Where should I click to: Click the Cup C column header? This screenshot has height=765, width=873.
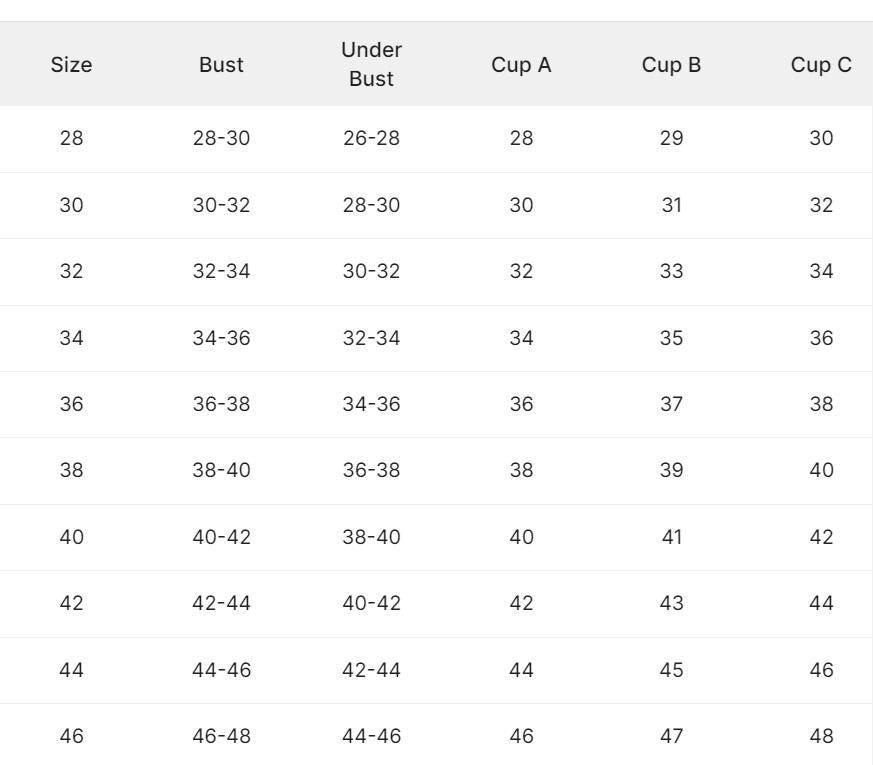point(821,65)
